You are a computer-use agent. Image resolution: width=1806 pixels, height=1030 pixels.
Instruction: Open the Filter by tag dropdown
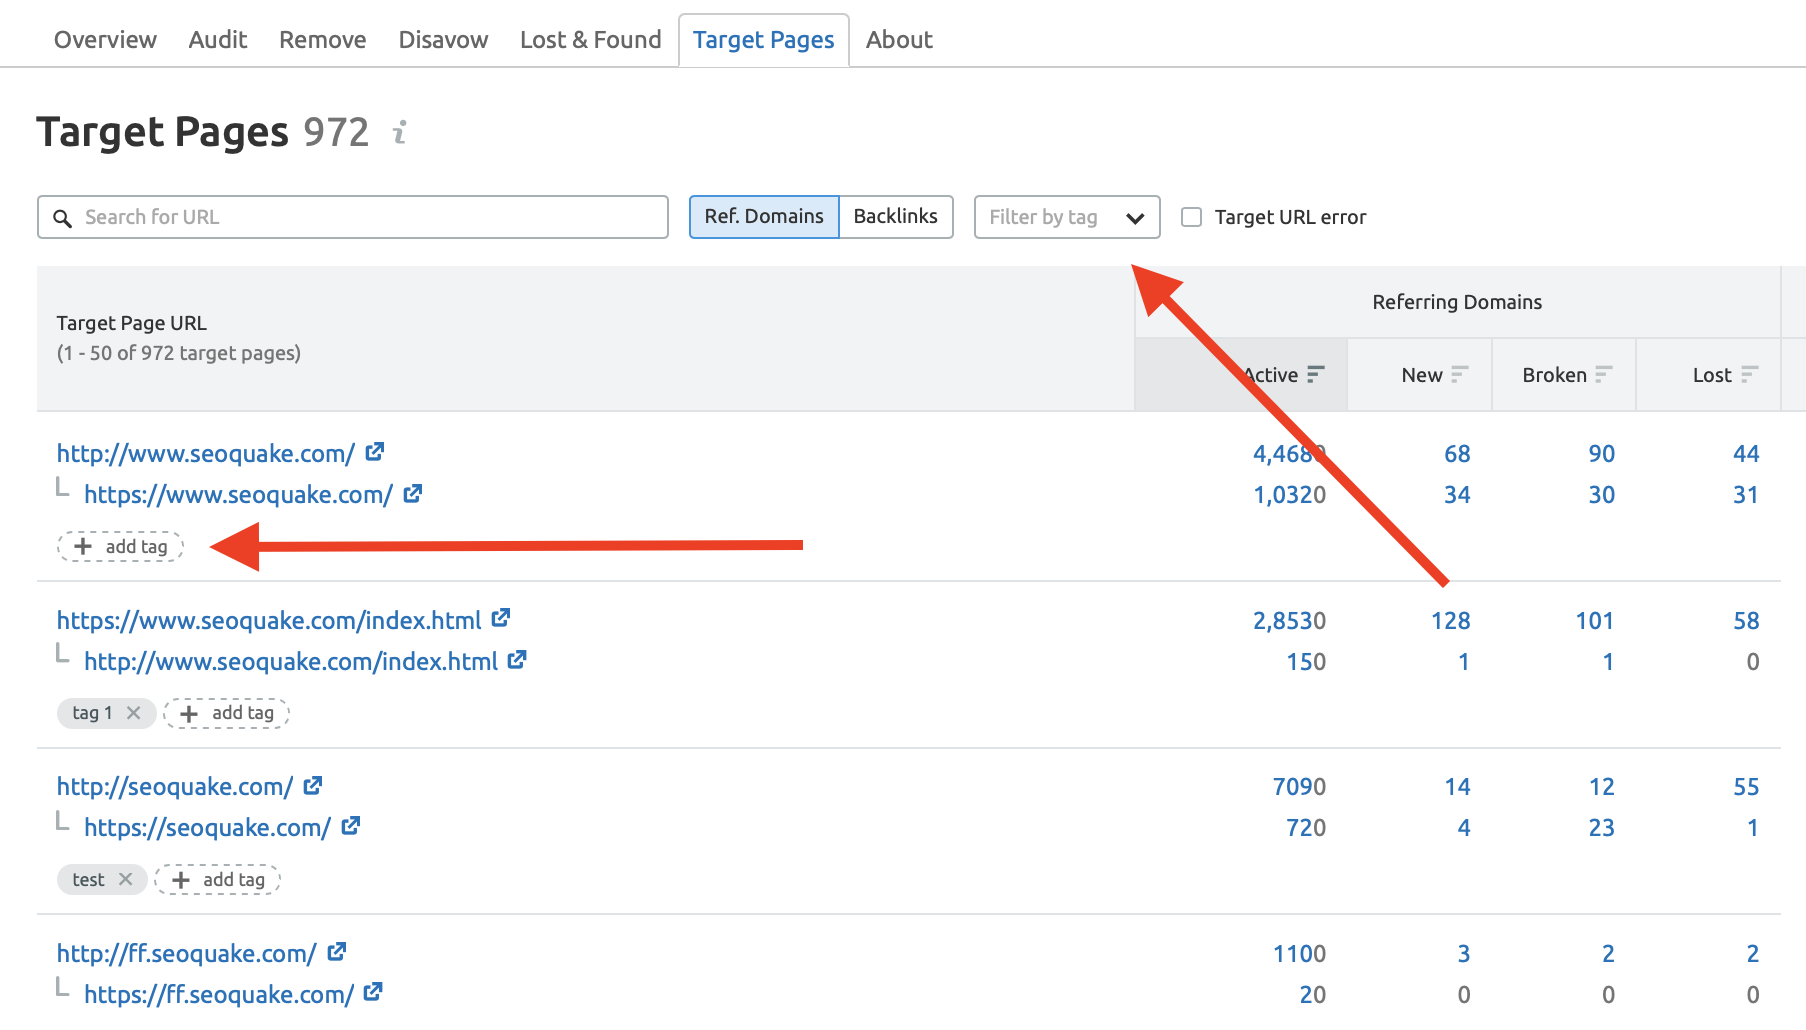pos(1067,217)
